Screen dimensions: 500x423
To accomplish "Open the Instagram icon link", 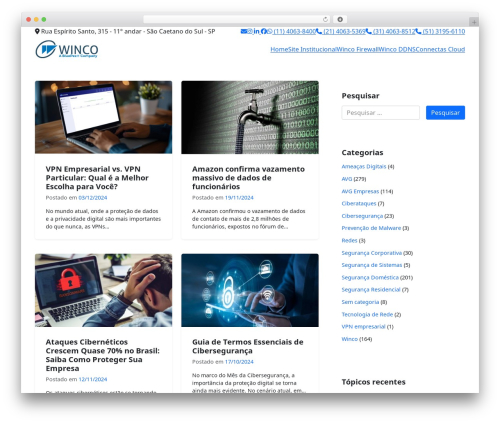I will (250, 31).
